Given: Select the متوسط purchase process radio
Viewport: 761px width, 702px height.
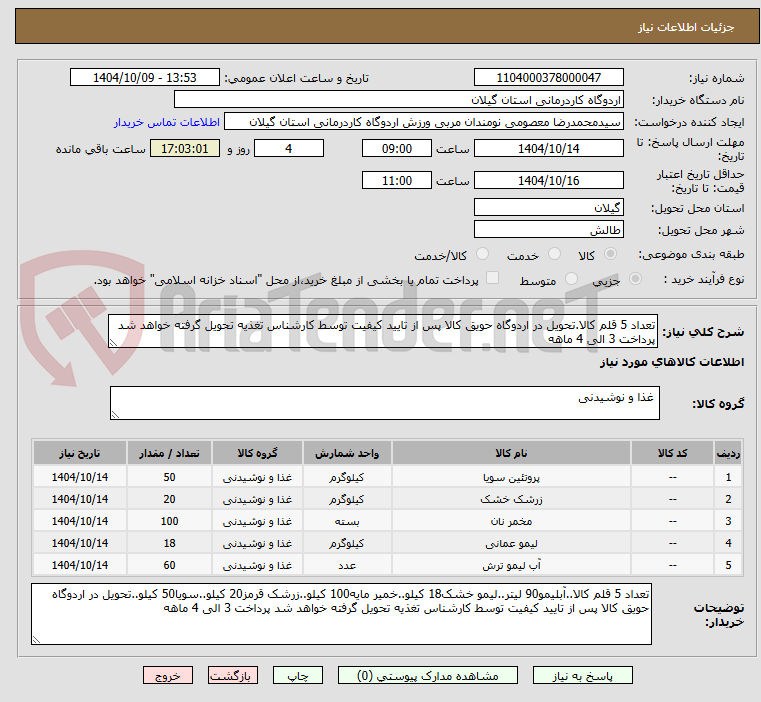Looking at the screenshot, I should pos(572,279).
